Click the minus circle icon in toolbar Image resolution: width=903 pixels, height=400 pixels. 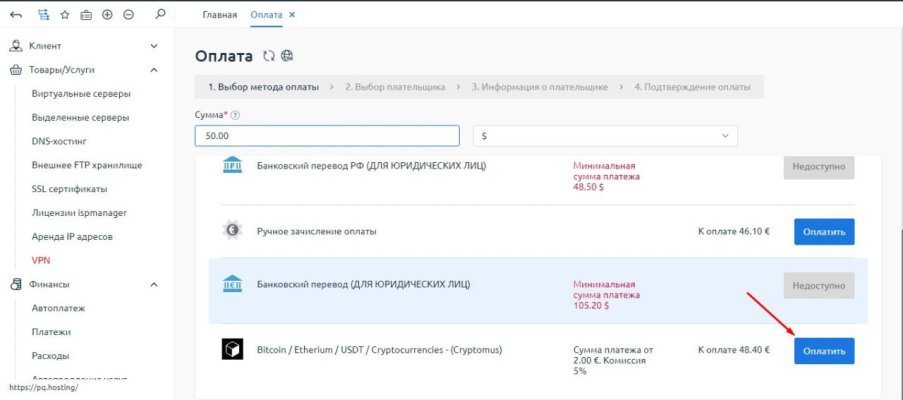[x=128, y=15]
